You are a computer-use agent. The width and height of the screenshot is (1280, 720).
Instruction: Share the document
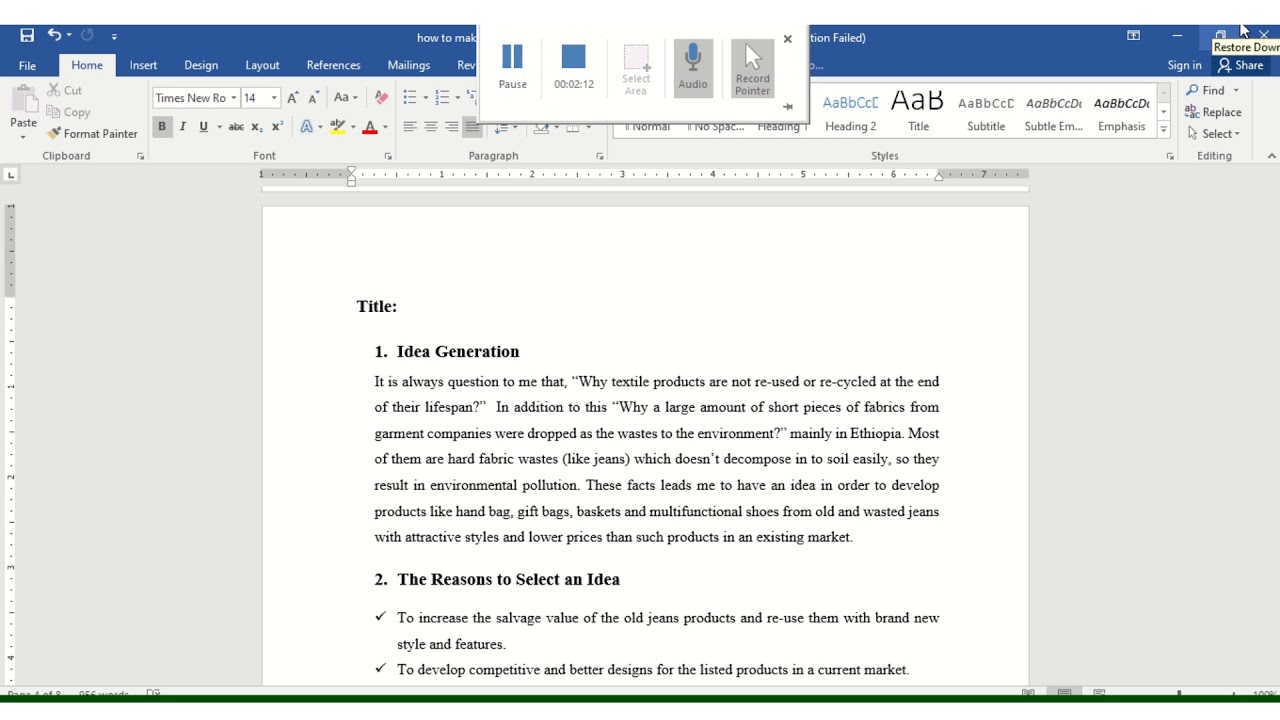1241,65
